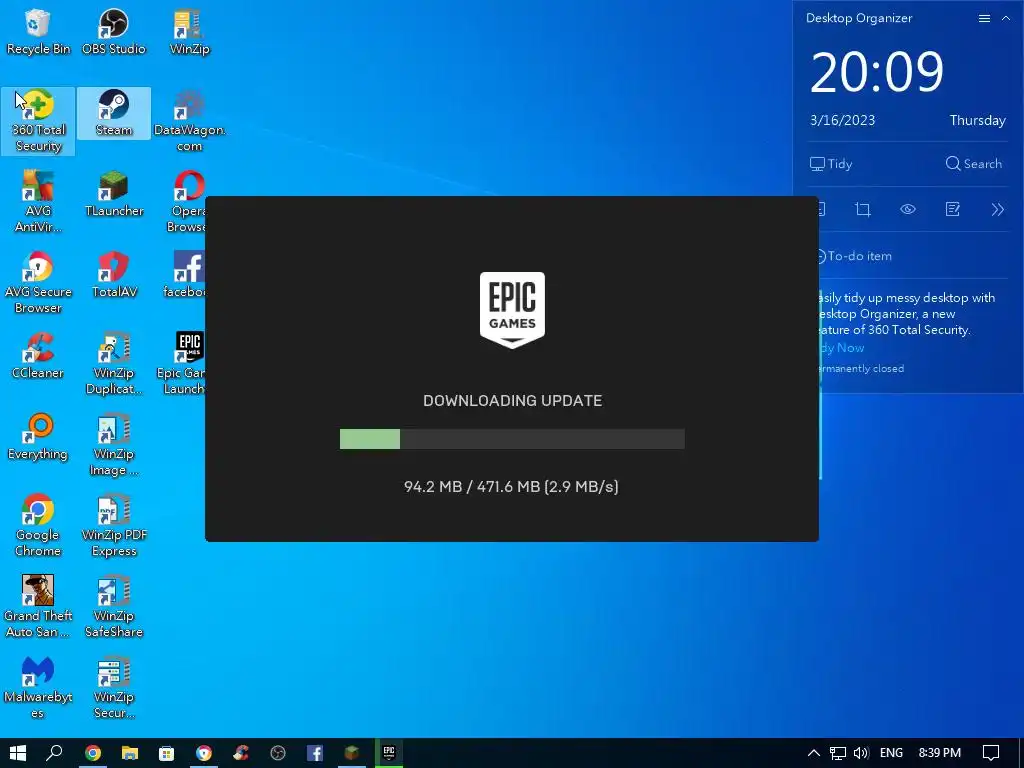Open the Action Center notifications
Image resolution: width=1024 pixels, height=768 pixels.
[991, 753]
